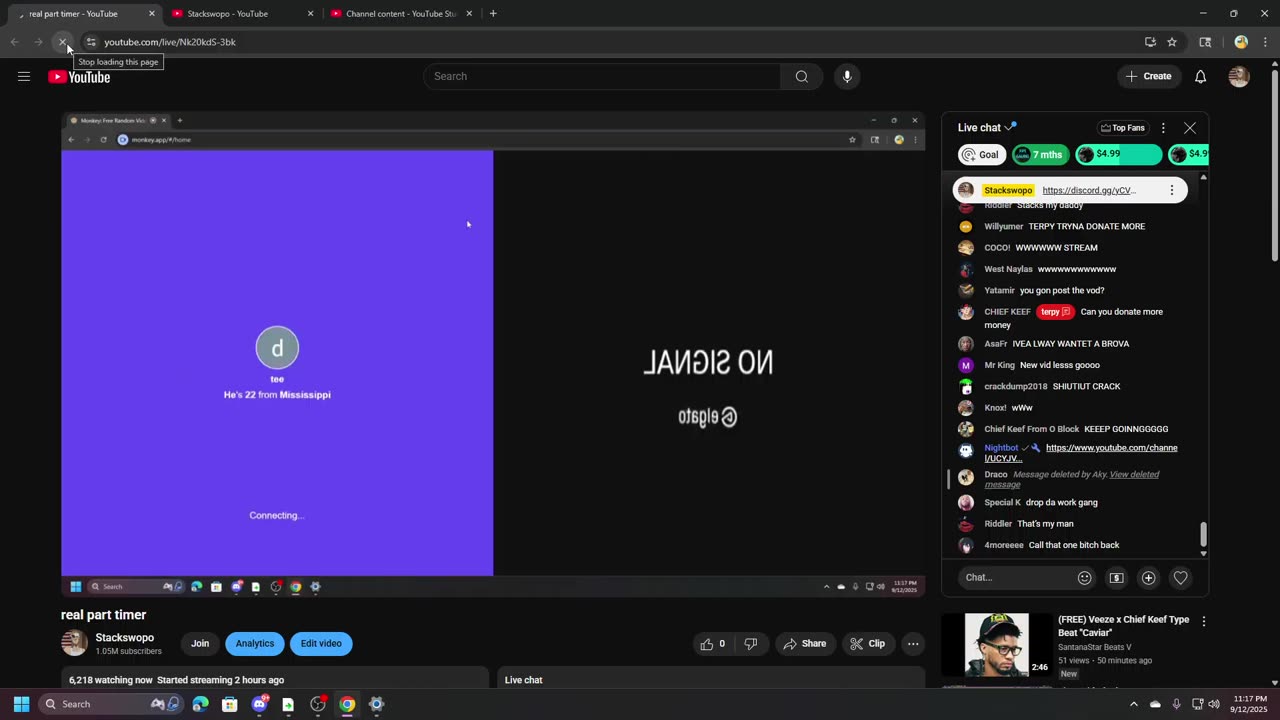Create a Clip of the stream
This screenshot has height=720, width=1280.
point(867,644)
